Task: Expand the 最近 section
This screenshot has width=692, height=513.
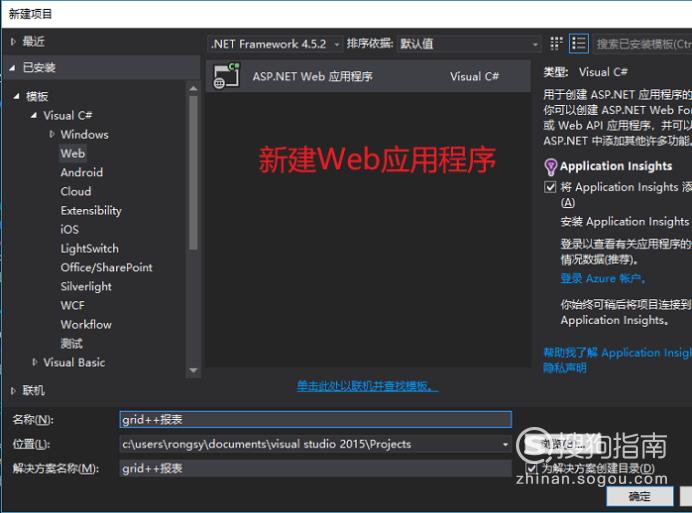Action: pos(13,41)
